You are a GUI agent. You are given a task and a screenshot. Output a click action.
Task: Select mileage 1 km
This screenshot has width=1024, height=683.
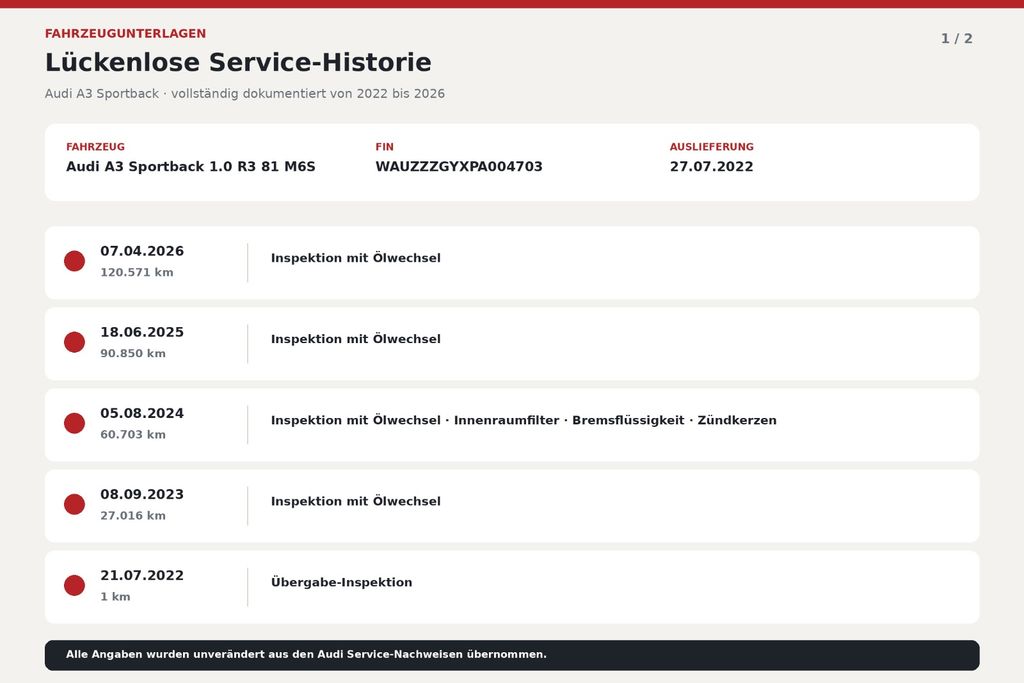pyautogui.click(x=116, y=596)
